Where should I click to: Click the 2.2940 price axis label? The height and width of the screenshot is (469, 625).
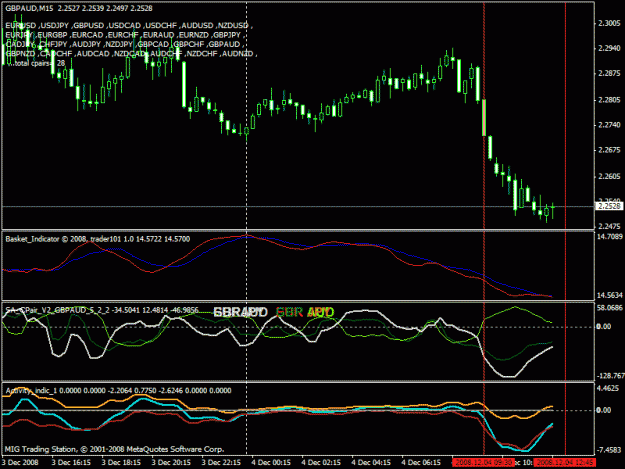coord(609,48)
